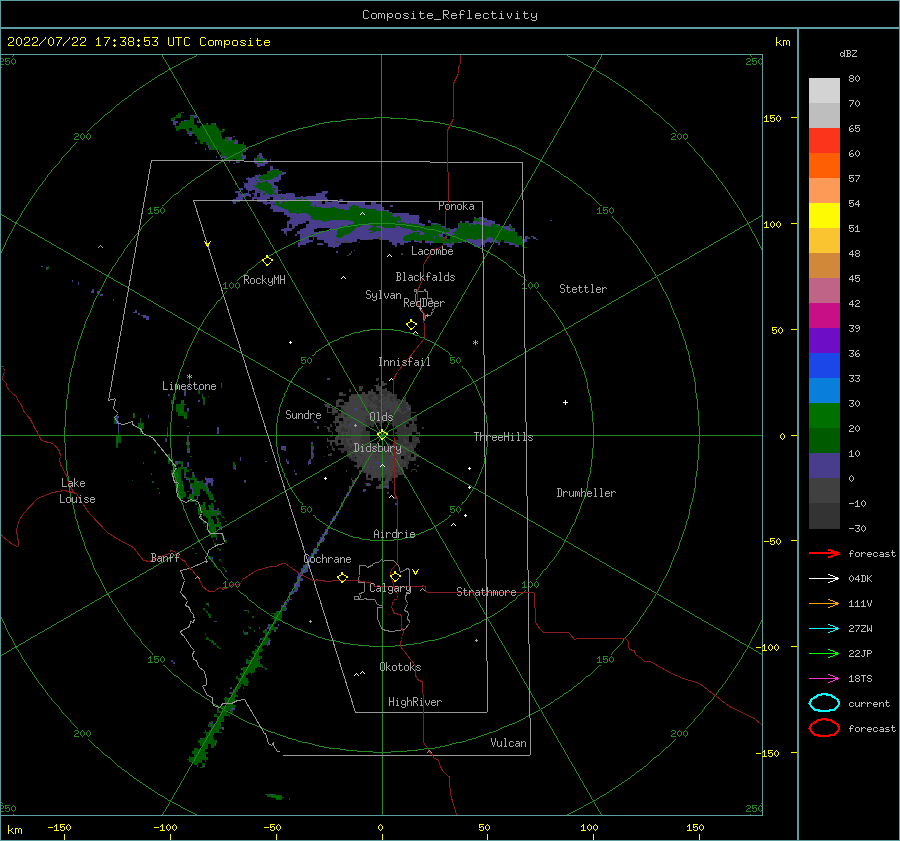900x841 pixels.
Task: Select the bright green 20-30 dBZ swatch
Action: tap(824, 416)
